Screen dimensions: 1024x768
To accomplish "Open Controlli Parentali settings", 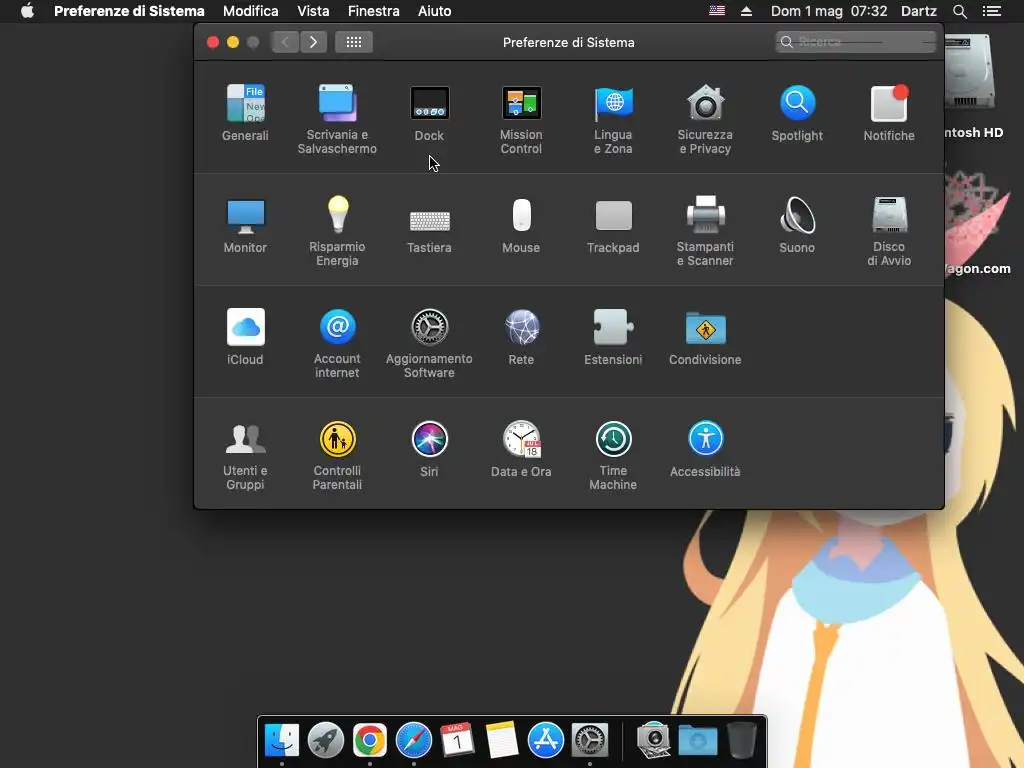I will (337, 455).
